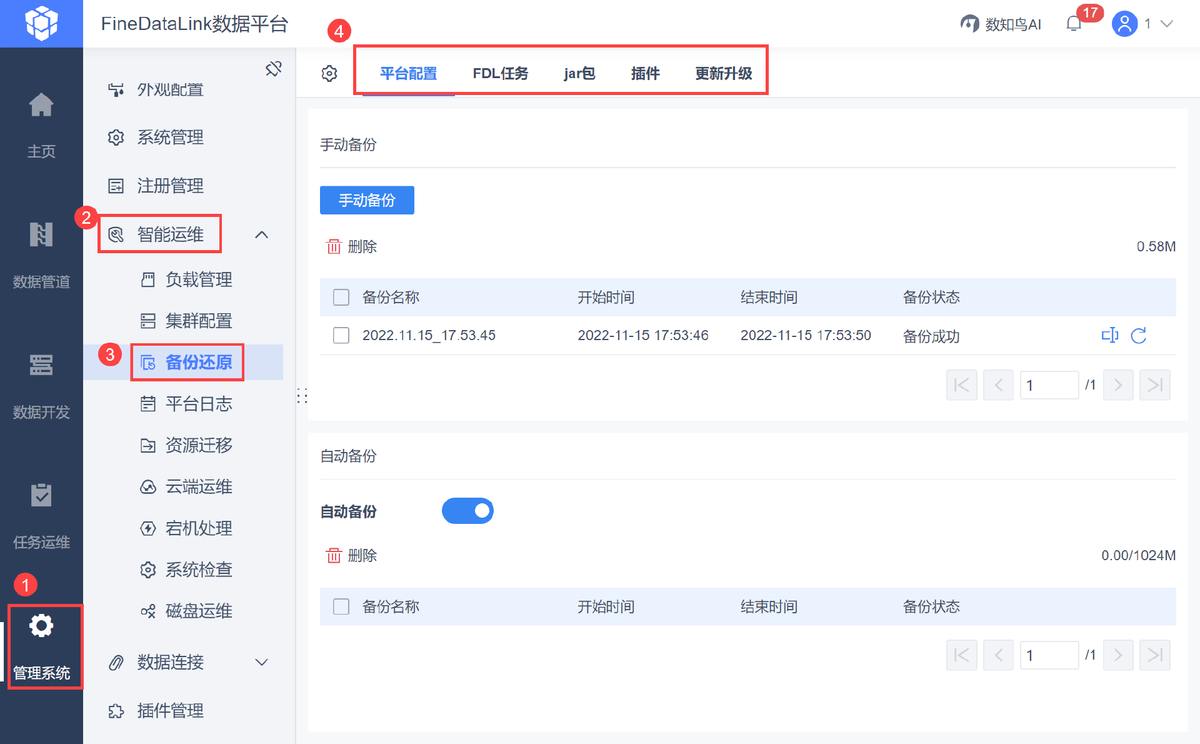Collapse the 智能运维 menu section

tap(260, 233)
